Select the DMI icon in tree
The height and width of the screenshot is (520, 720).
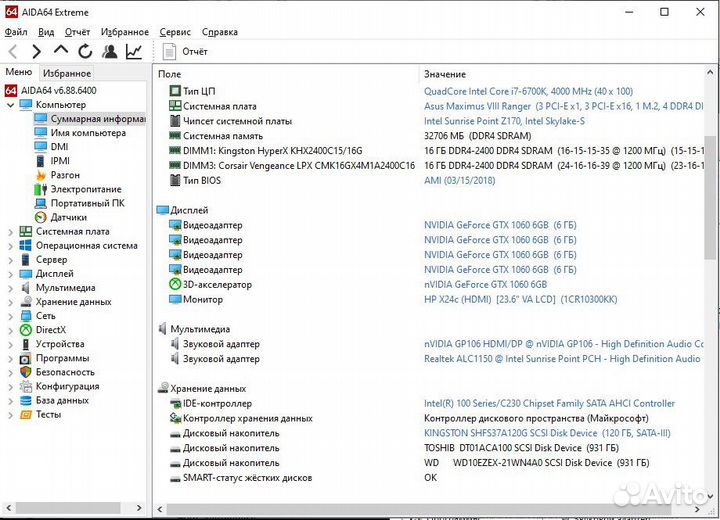[x=41, y=147]
